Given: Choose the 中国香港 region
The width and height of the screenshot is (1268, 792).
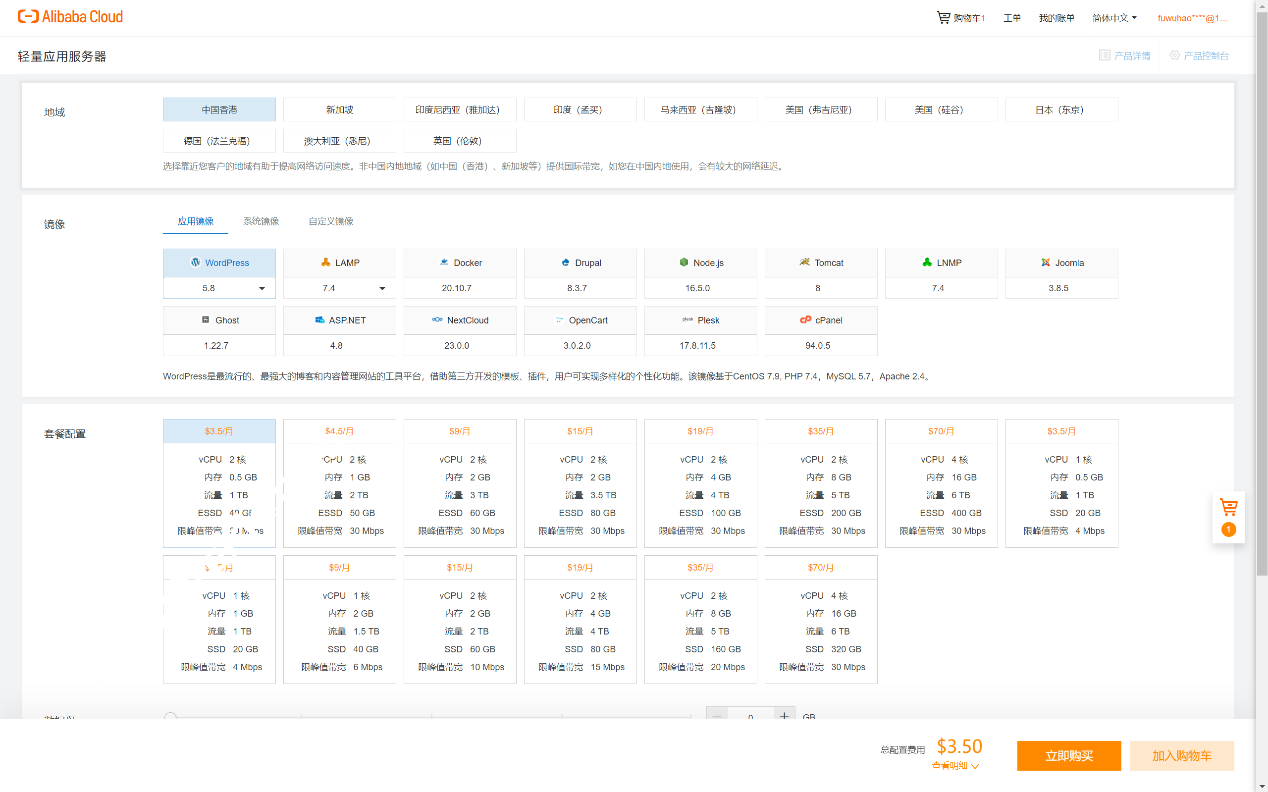Looking at the screenshot, I should (219, 110).
